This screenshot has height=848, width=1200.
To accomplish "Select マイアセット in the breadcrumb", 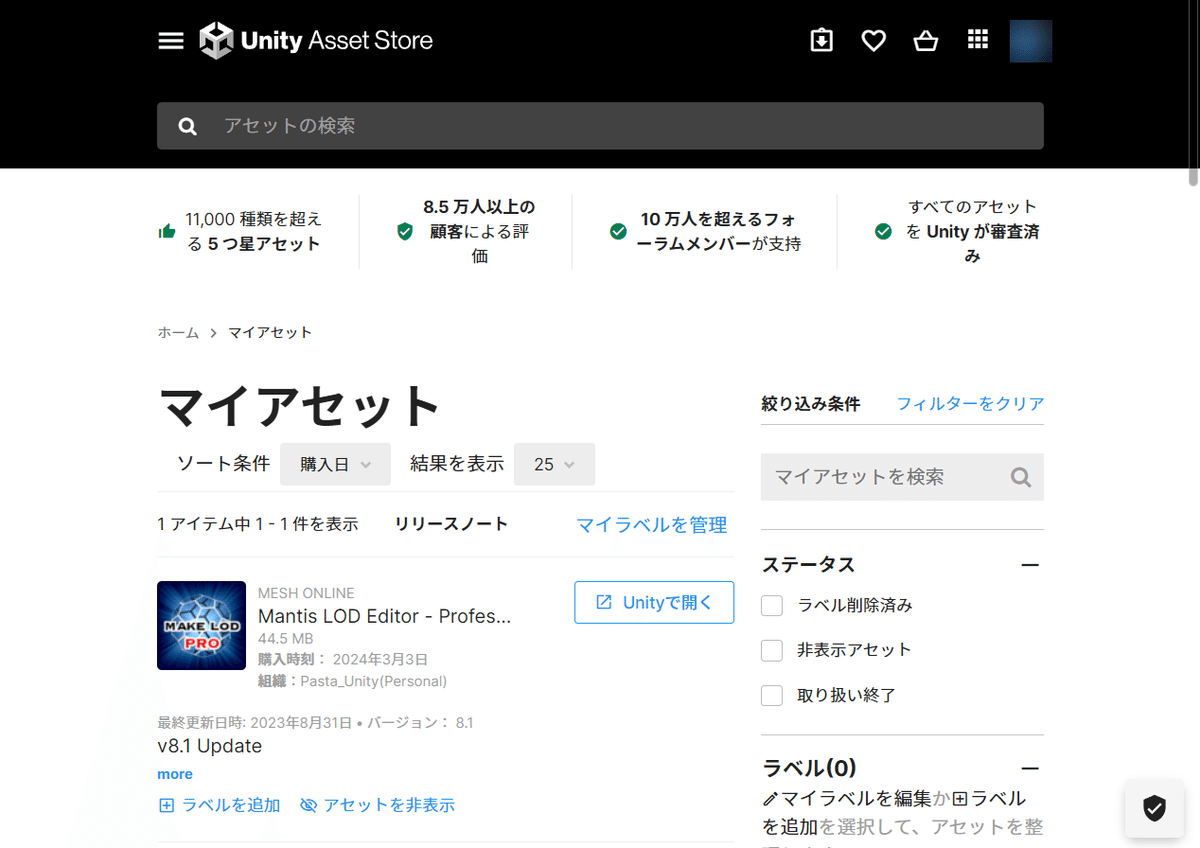I will [270, 332].
